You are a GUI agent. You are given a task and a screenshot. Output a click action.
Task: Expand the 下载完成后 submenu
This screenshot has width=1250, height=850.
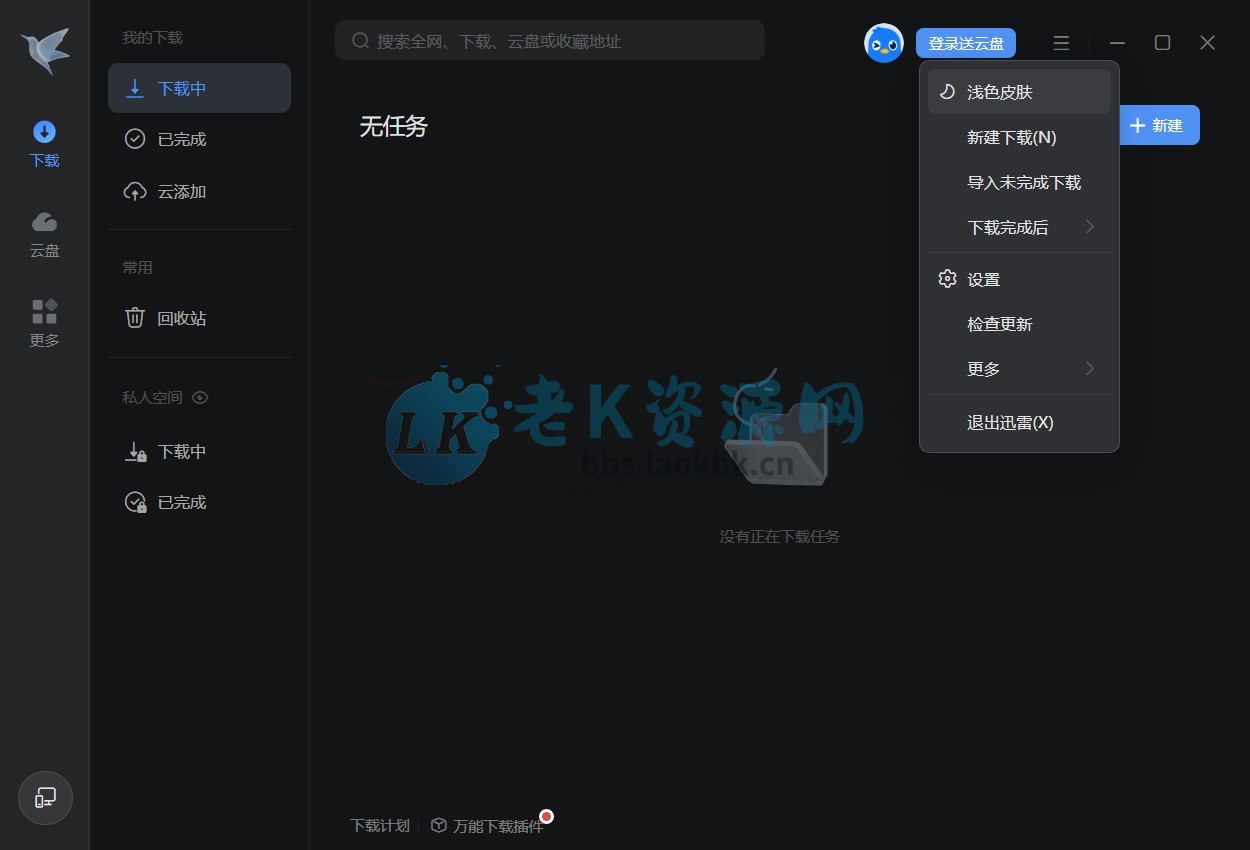(x=1019, y=227)
